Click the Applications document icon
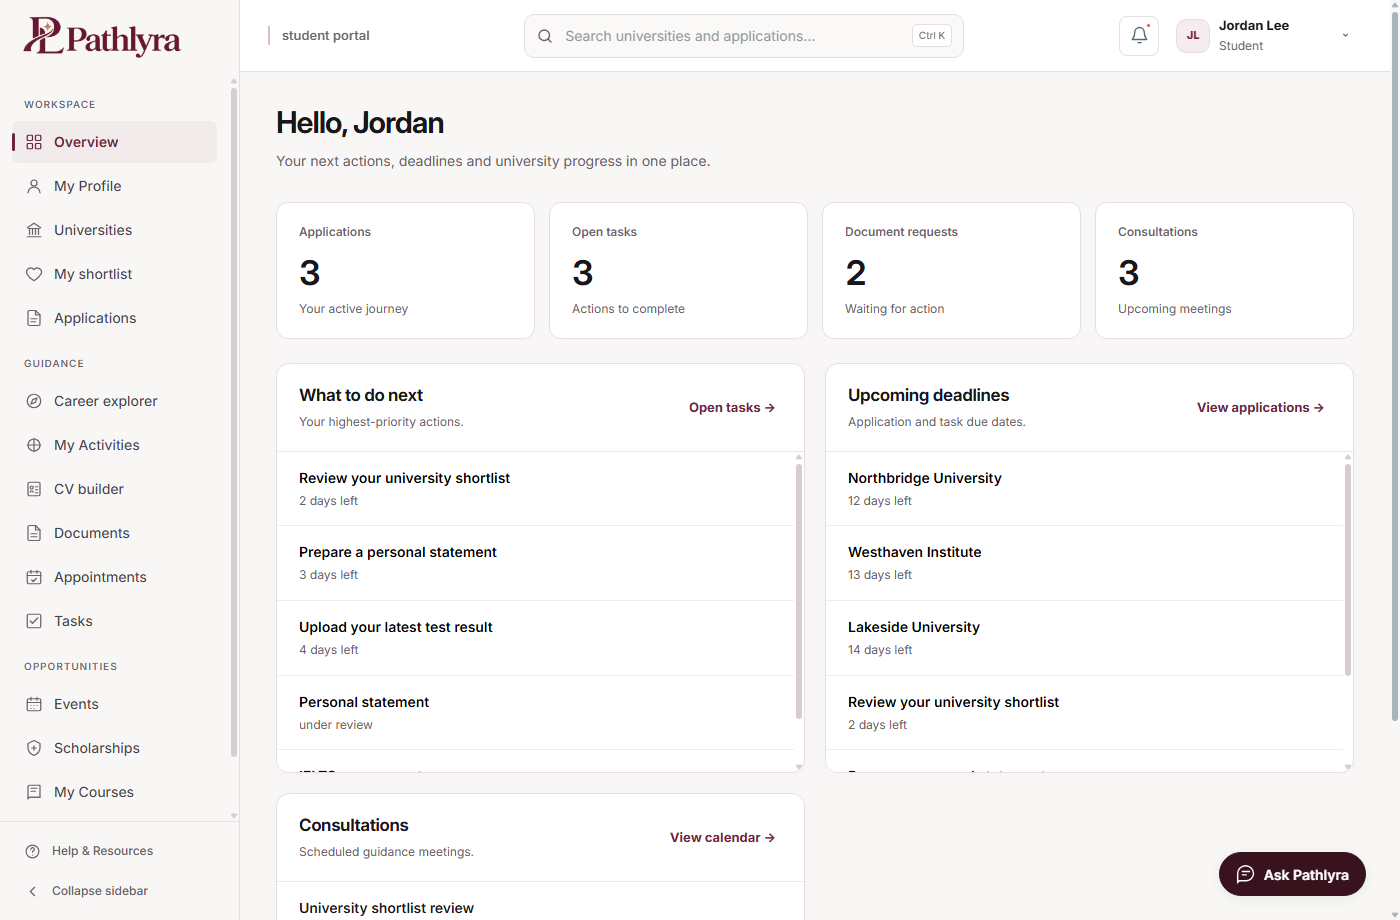The width and height of the screenshot is (1400, 920). click(34, 318)
